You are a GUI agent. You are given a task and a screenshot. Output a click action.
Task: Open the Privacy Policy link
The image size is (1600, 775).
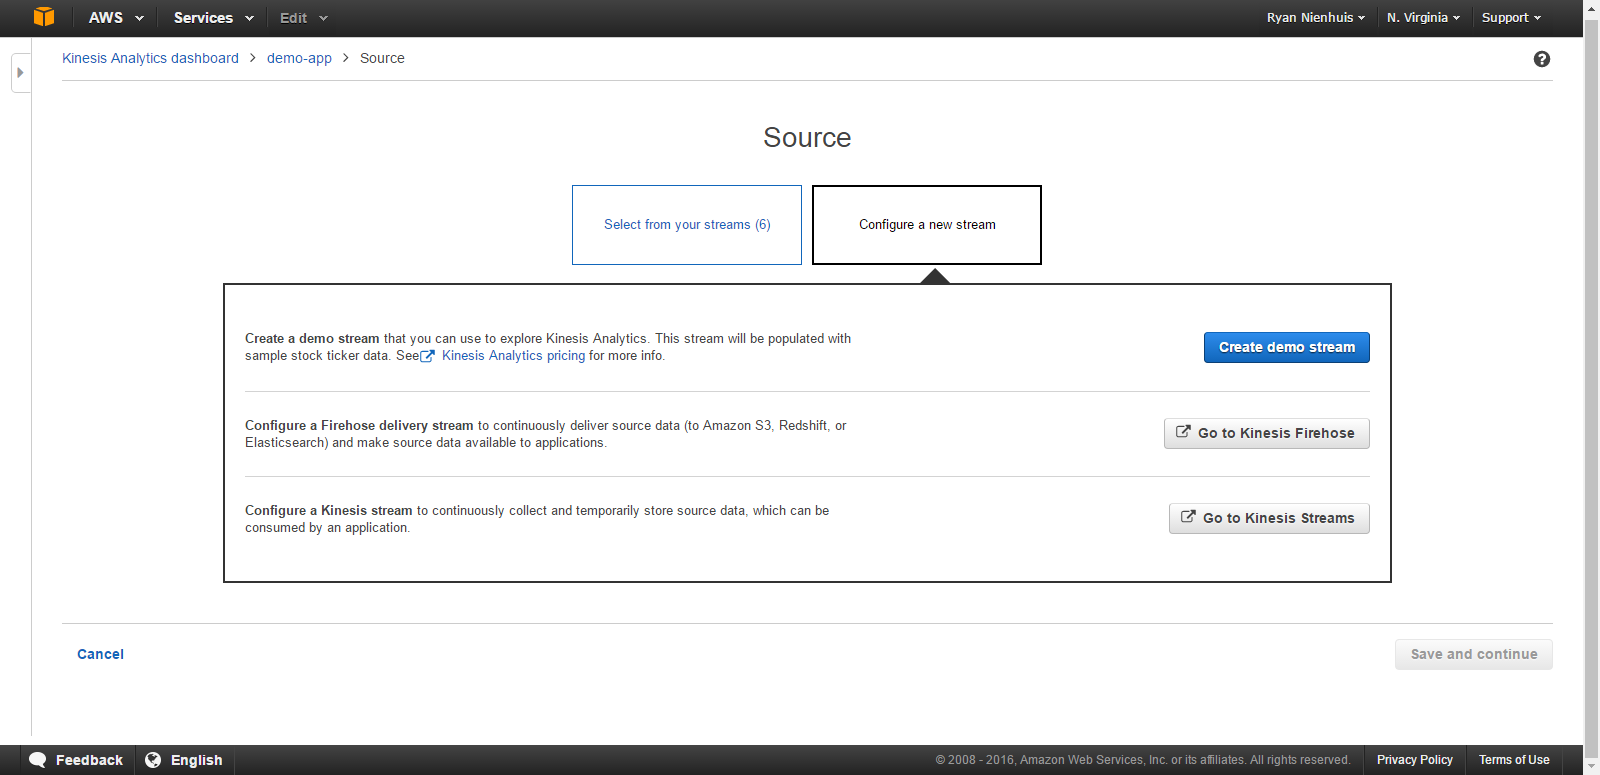[1414, 760]
